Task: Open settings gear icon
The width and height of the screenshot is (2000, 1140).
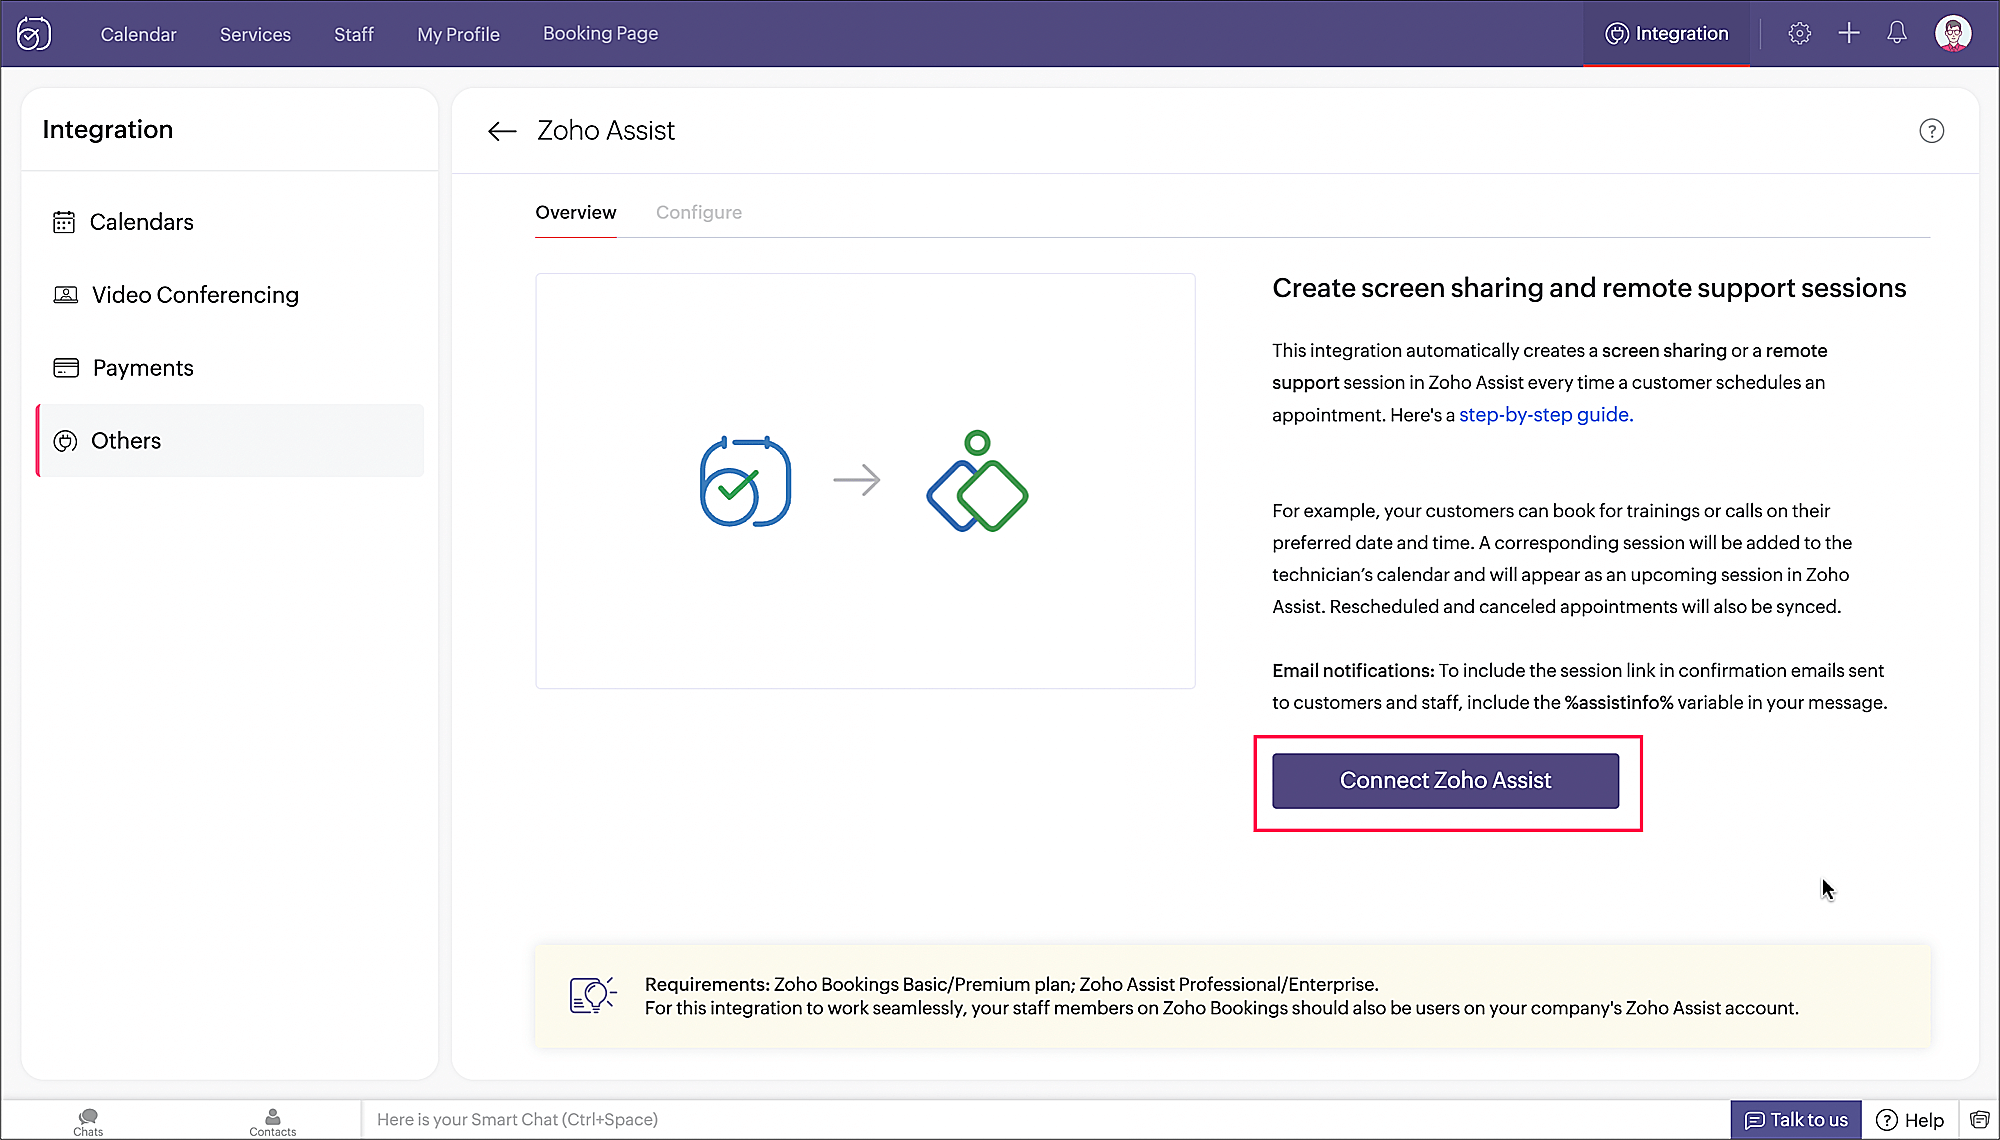Action: tap(1799, 33)
